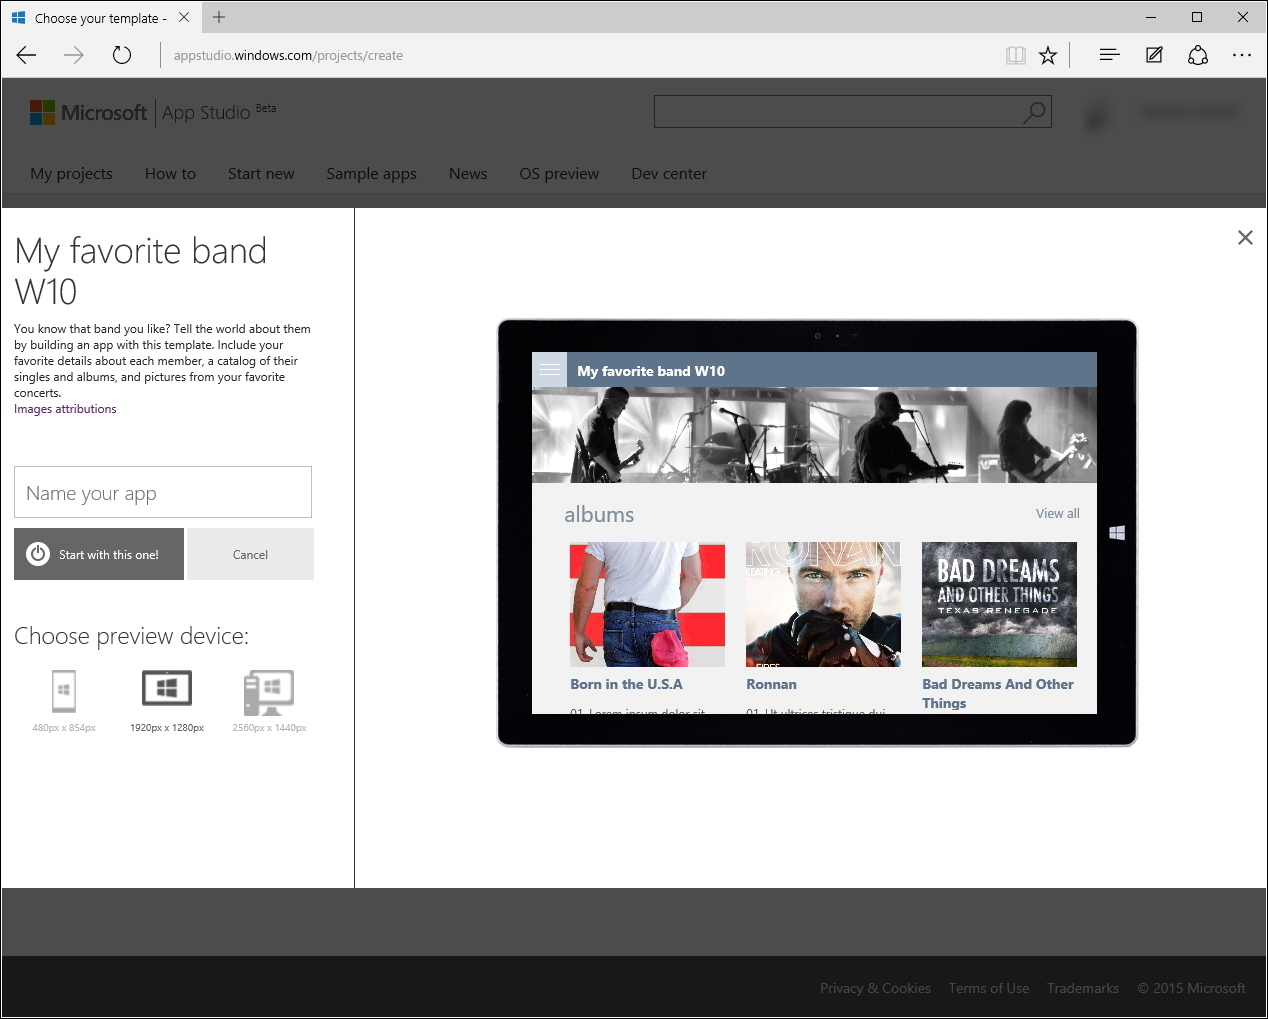Viewport: 1268px width, 1019px height.
Task: Open the Hub panel icon in Edge
Action: click(1108, 55)
